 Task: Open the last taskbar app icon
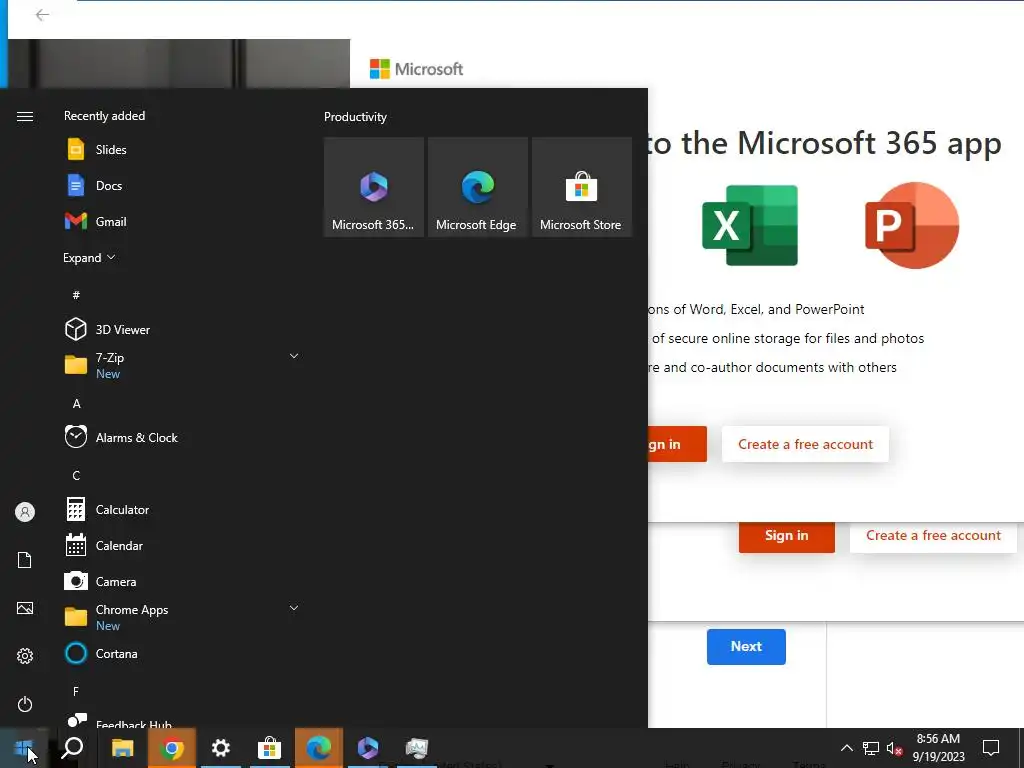(x=417, y=748)
